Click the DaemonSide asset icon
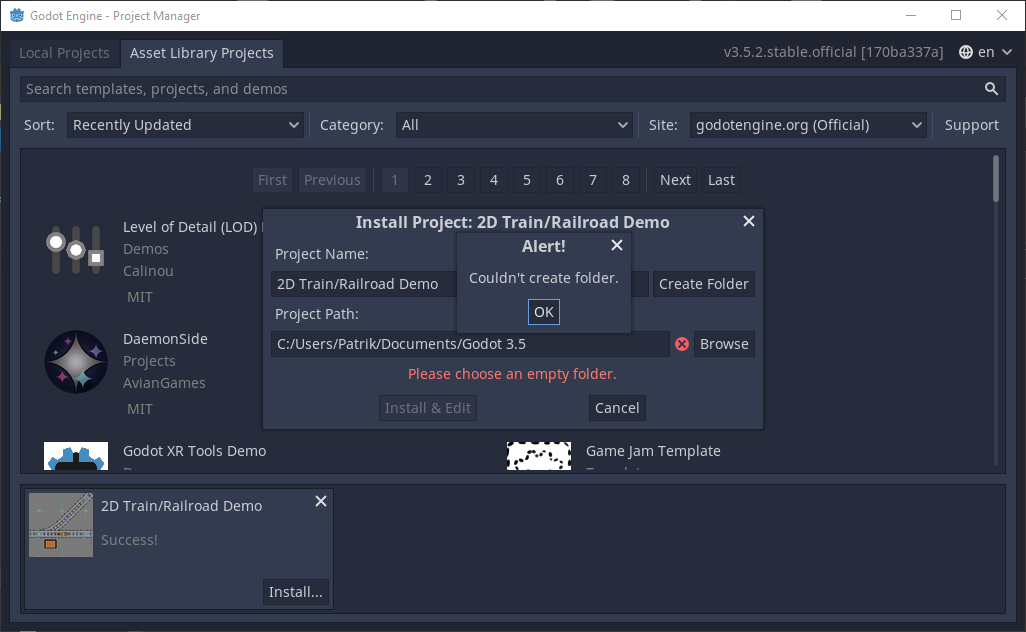Image resolution: width=1026 pixels, height=632 pixels. (x=76, y=362)
